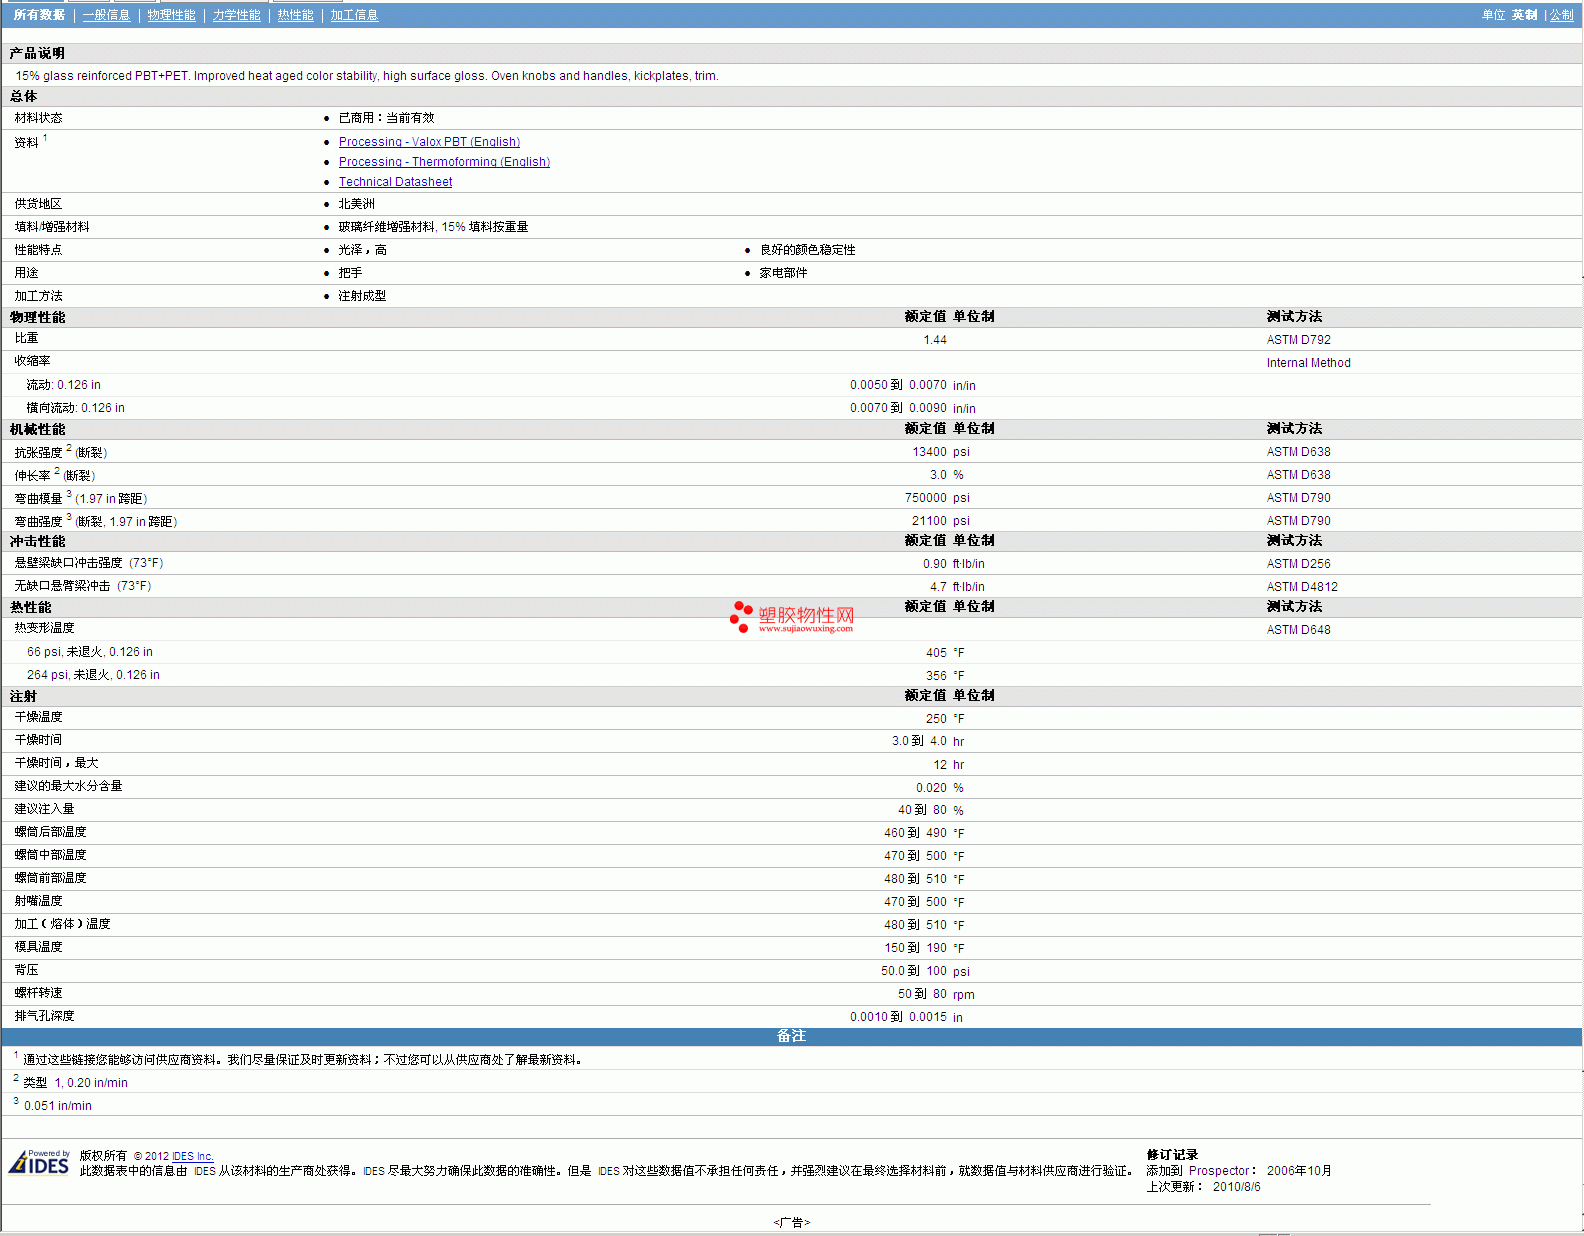This screenshot has width=1584, height=1236.
Task: Select 英制 units option
Action: click(x=1524, y=15)
